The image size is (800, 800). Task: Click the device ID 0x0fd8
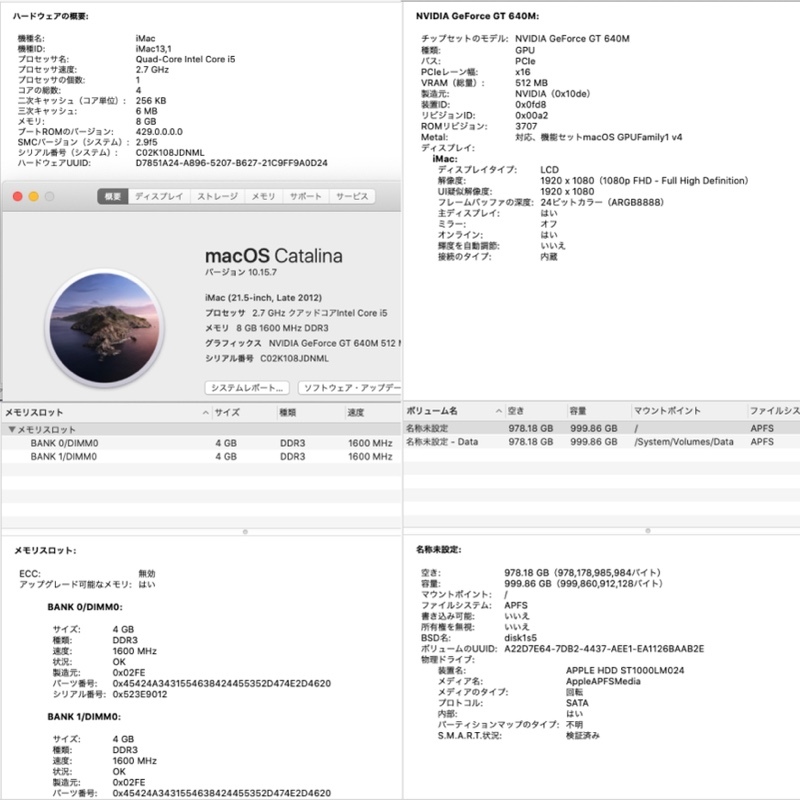pos(531,105)
